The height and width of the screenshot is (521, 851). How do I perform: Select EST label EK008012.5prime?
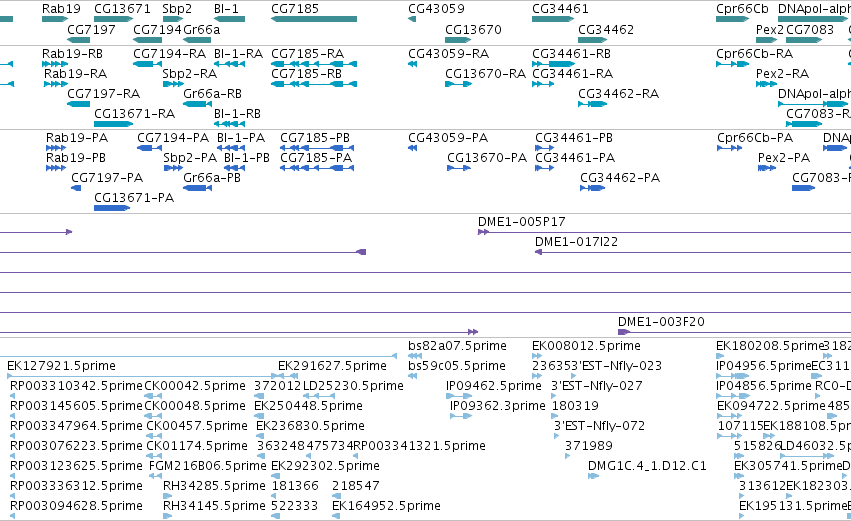(586, 346)
